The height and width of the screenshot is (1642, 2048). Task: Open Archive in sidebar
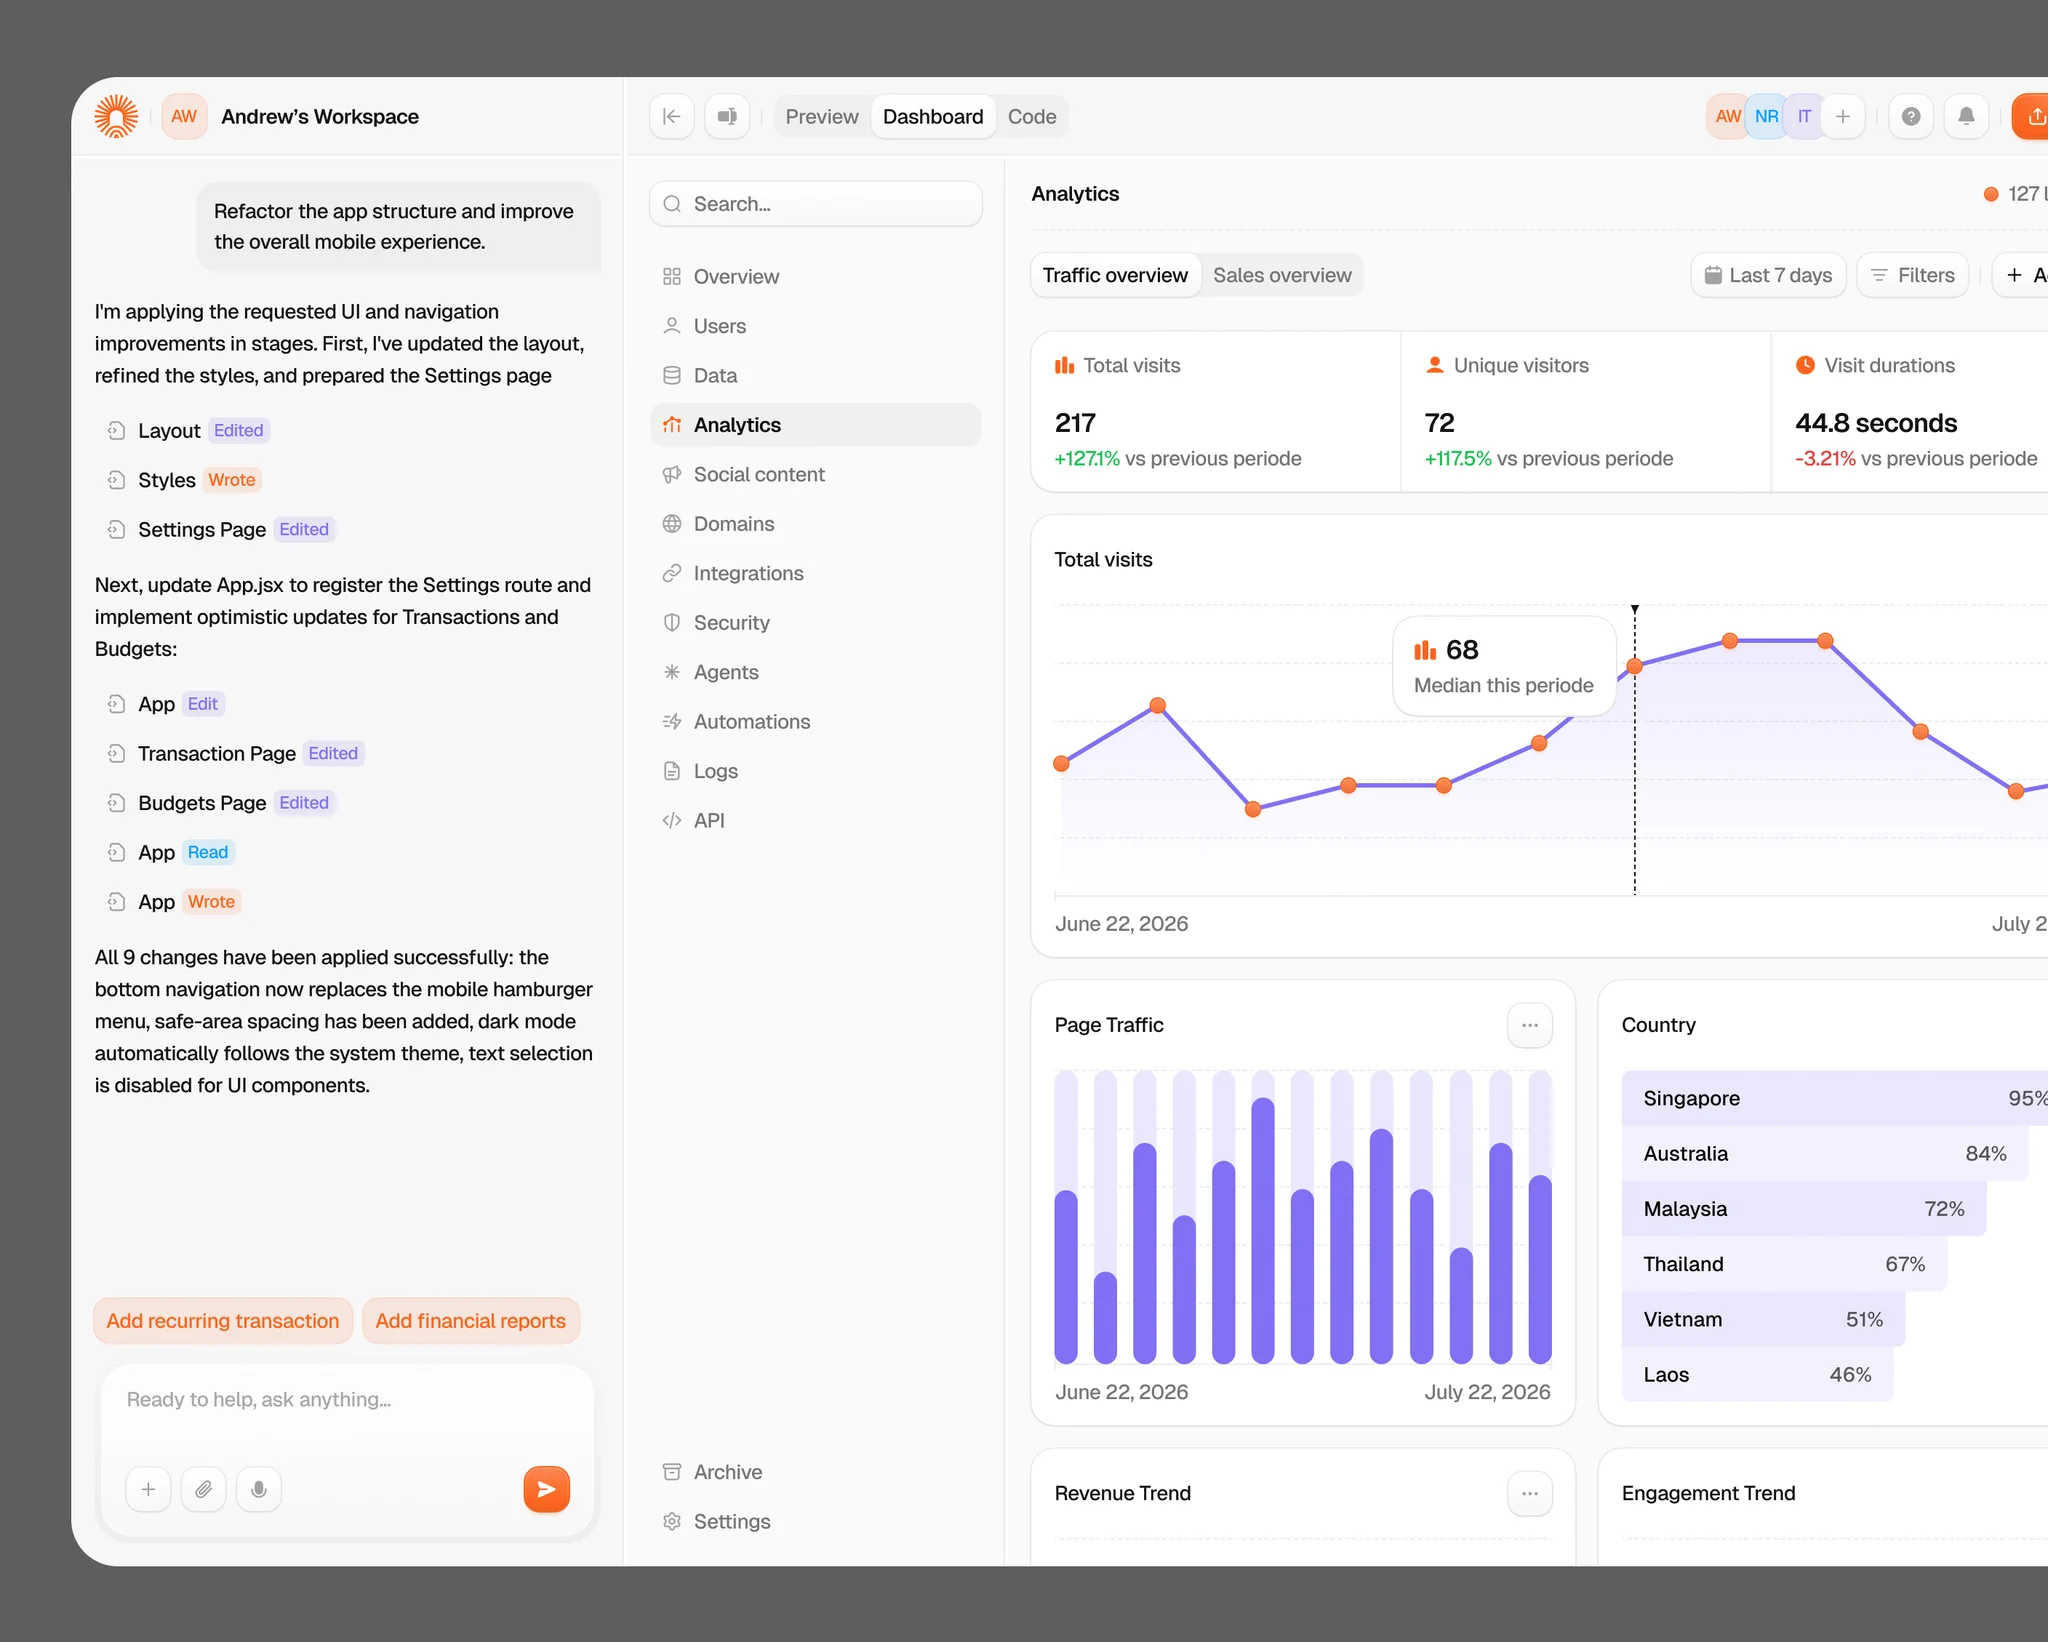[x=816, y=1472]
